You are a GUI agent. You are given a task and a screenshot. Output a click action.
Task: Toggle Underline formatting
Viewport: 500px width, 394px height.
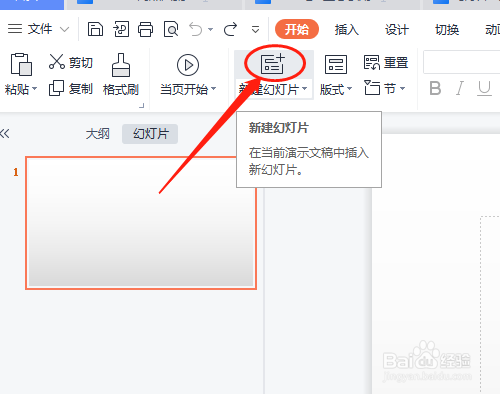(484, 88)
